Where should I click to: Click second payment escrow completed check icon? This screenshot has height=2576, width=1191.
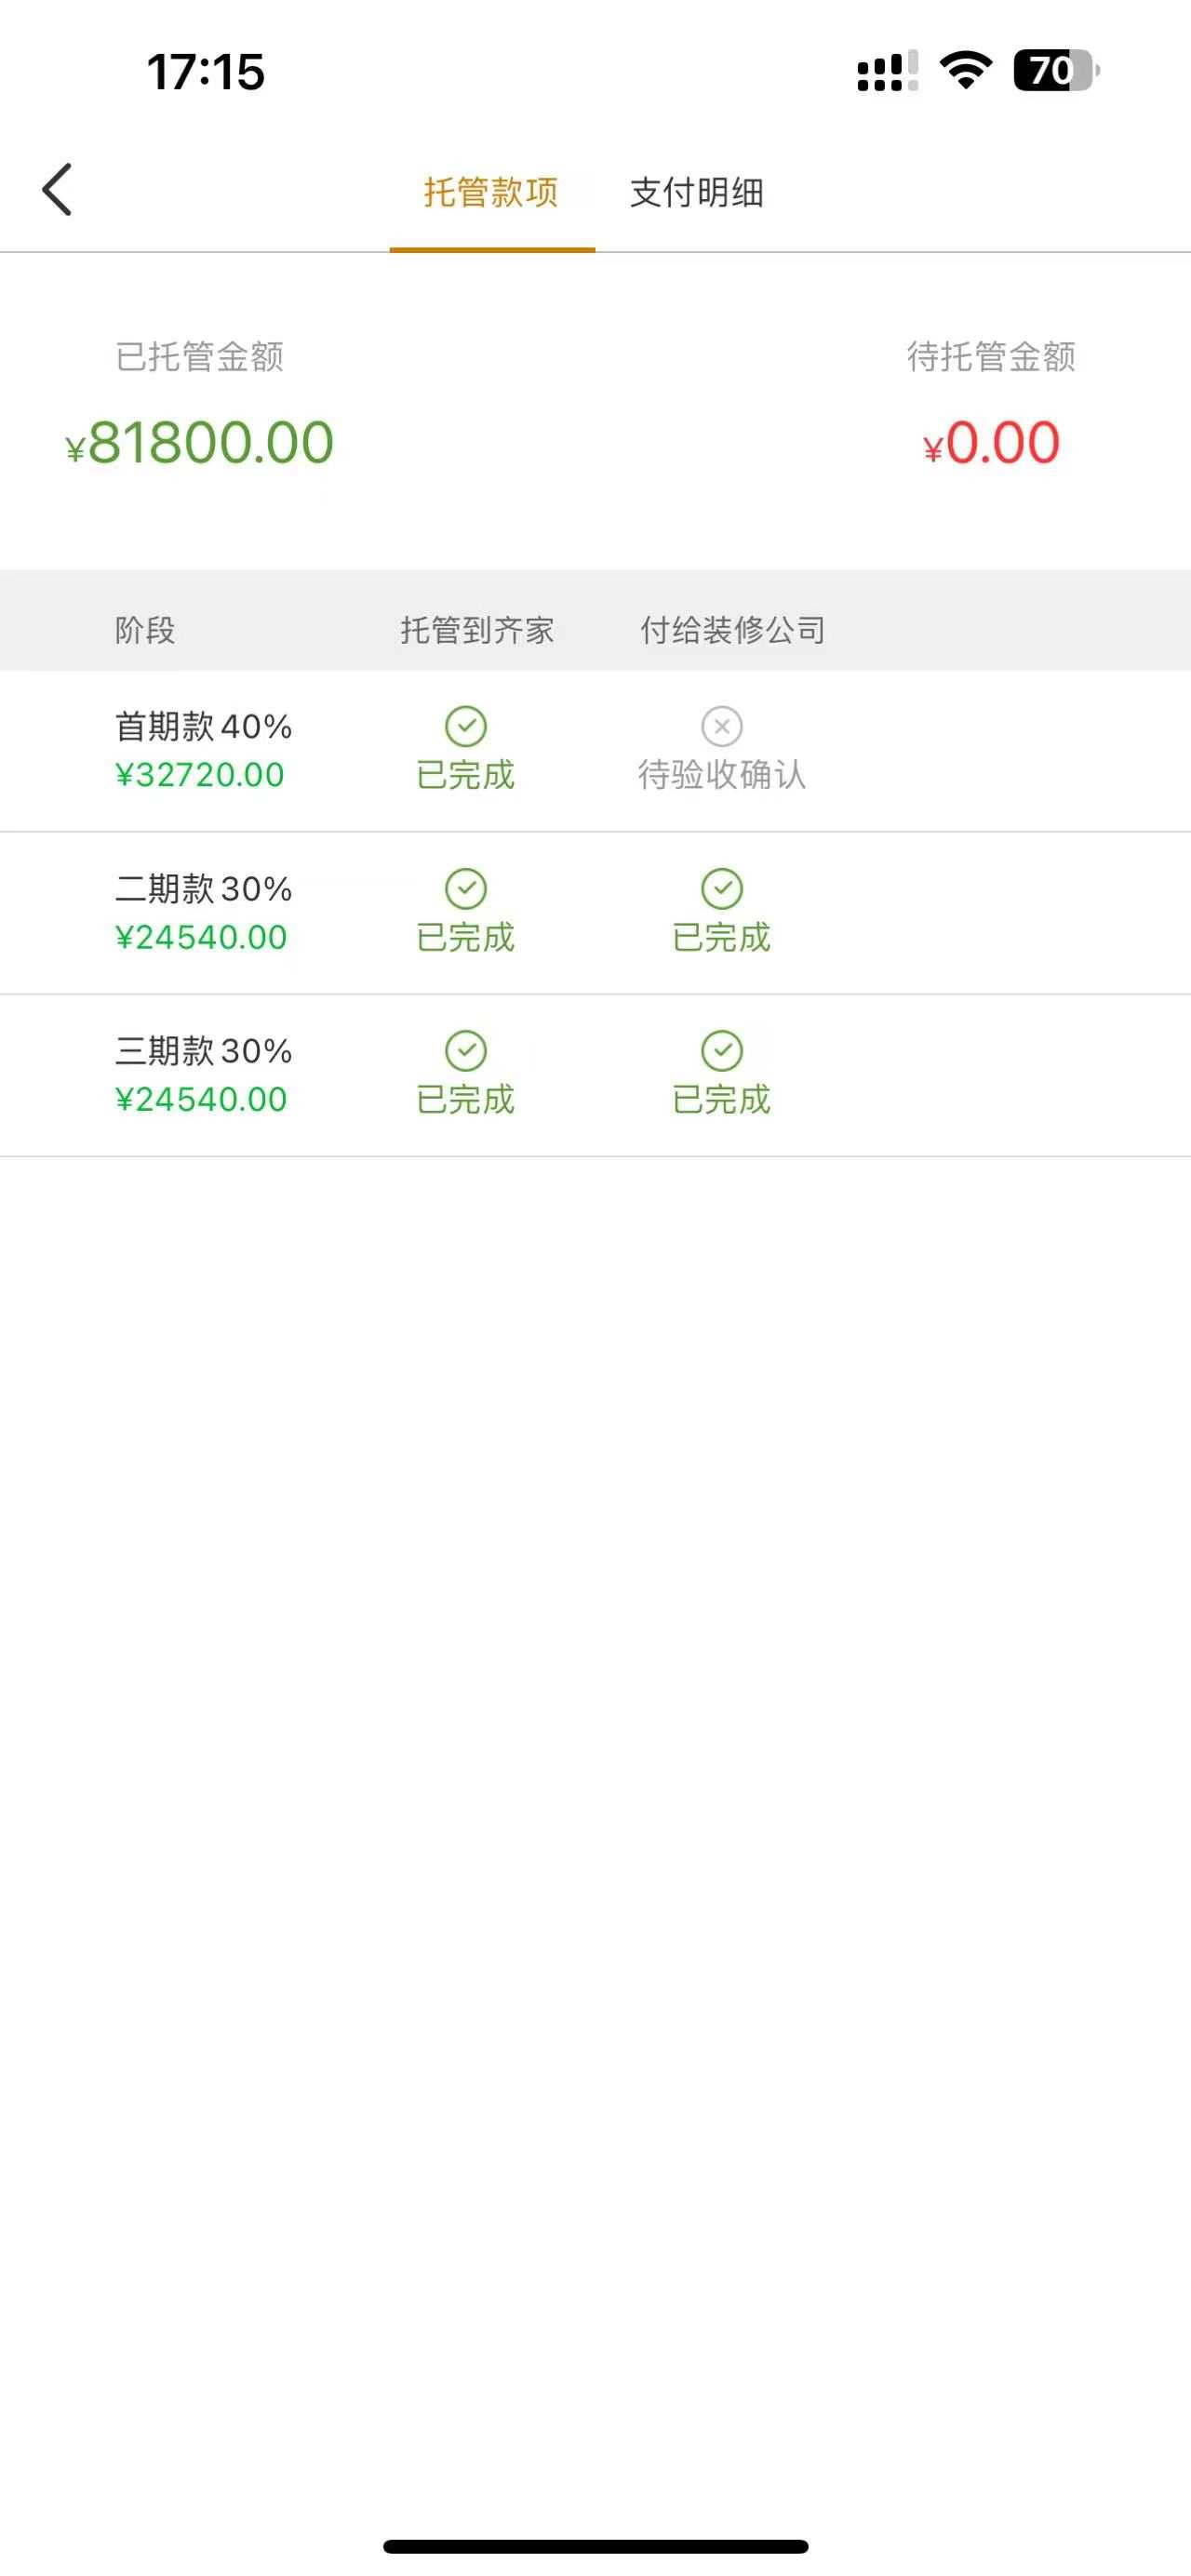[466, 889]
